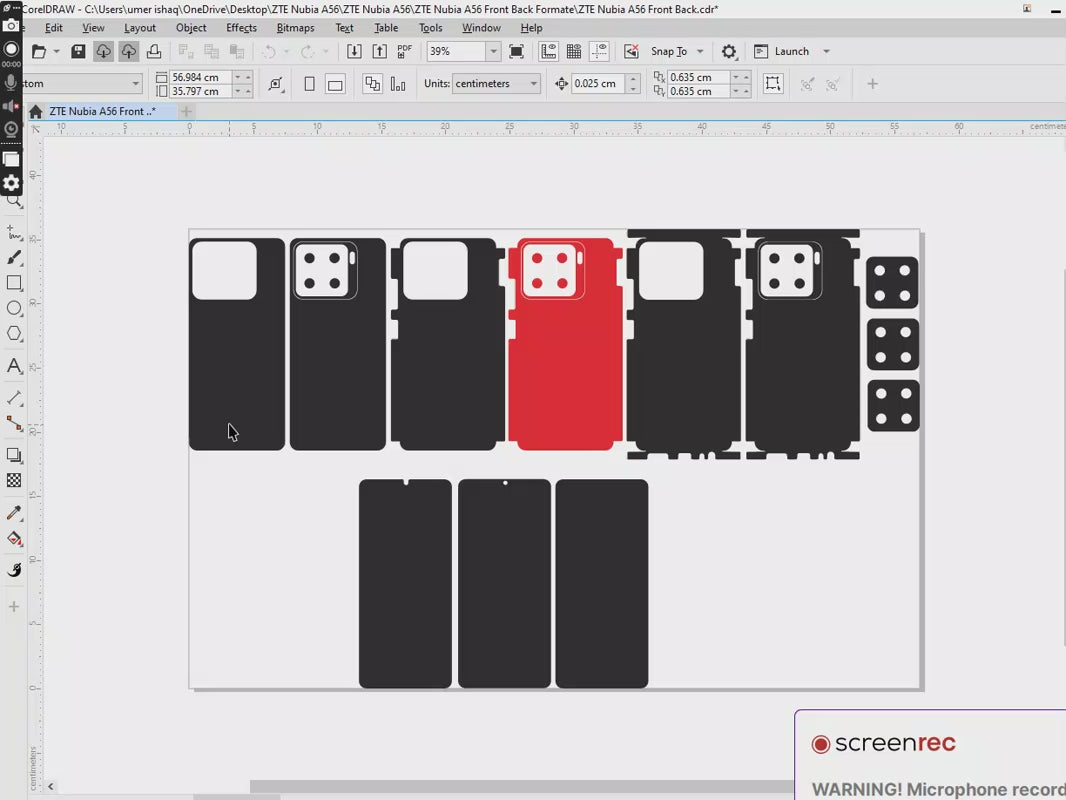Click the nudge distance input field
Image resolution: width=1066 pixels, height=800 pixels.
click(x=597, y=84)
